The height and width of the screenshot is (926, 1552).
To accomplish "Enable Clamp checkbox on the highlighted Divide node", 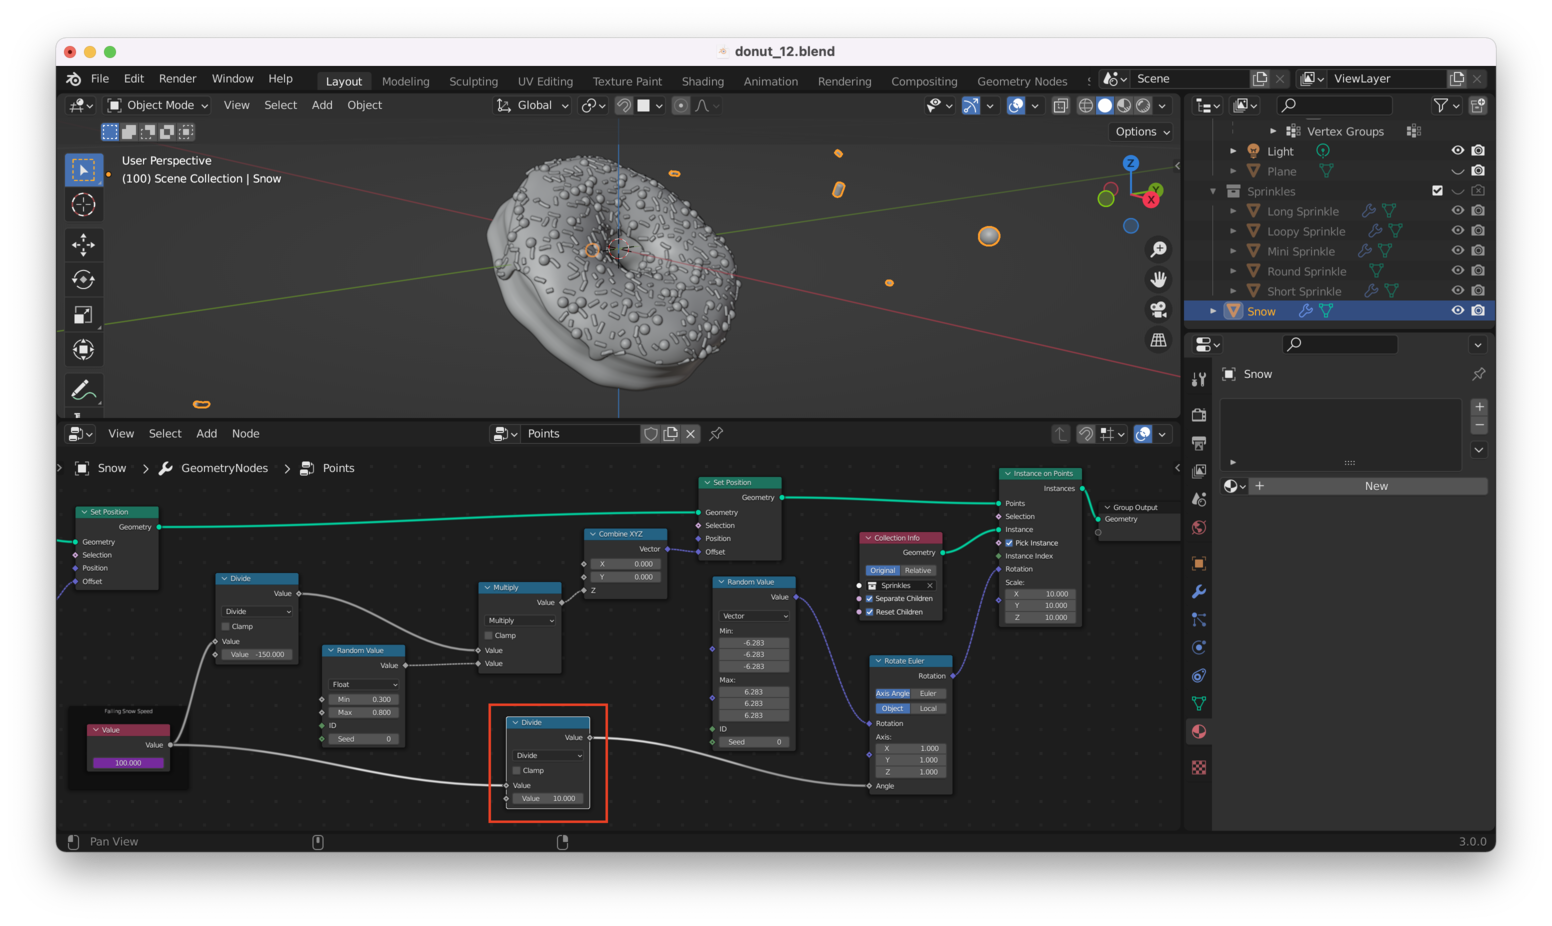I will [x=517, y=770].
